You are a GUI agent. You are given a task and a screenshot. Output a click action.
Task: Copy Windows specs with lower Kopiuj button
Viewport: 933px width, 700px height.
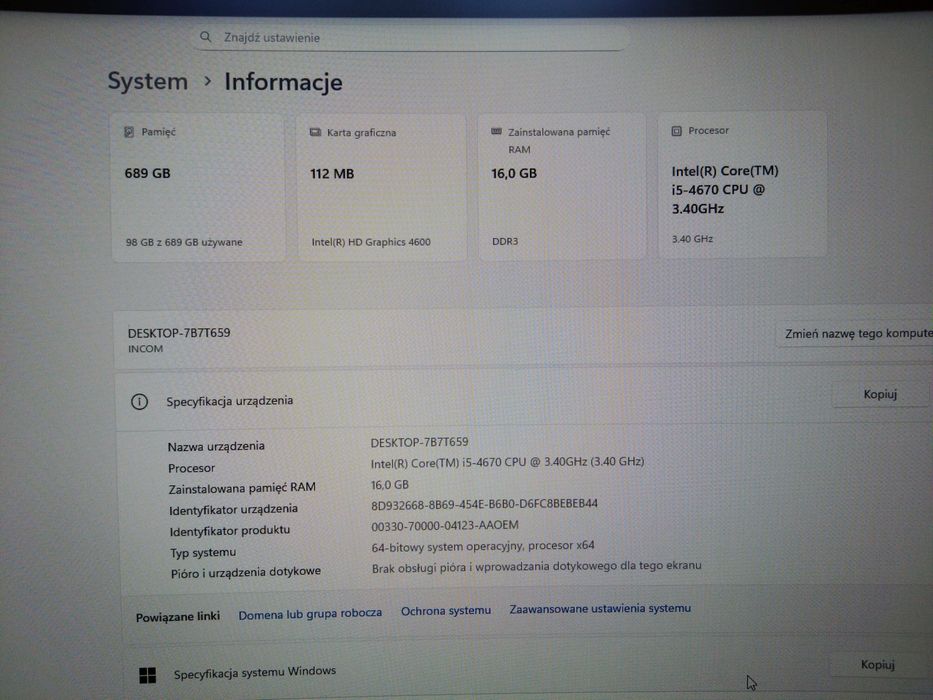coord(878,664)
